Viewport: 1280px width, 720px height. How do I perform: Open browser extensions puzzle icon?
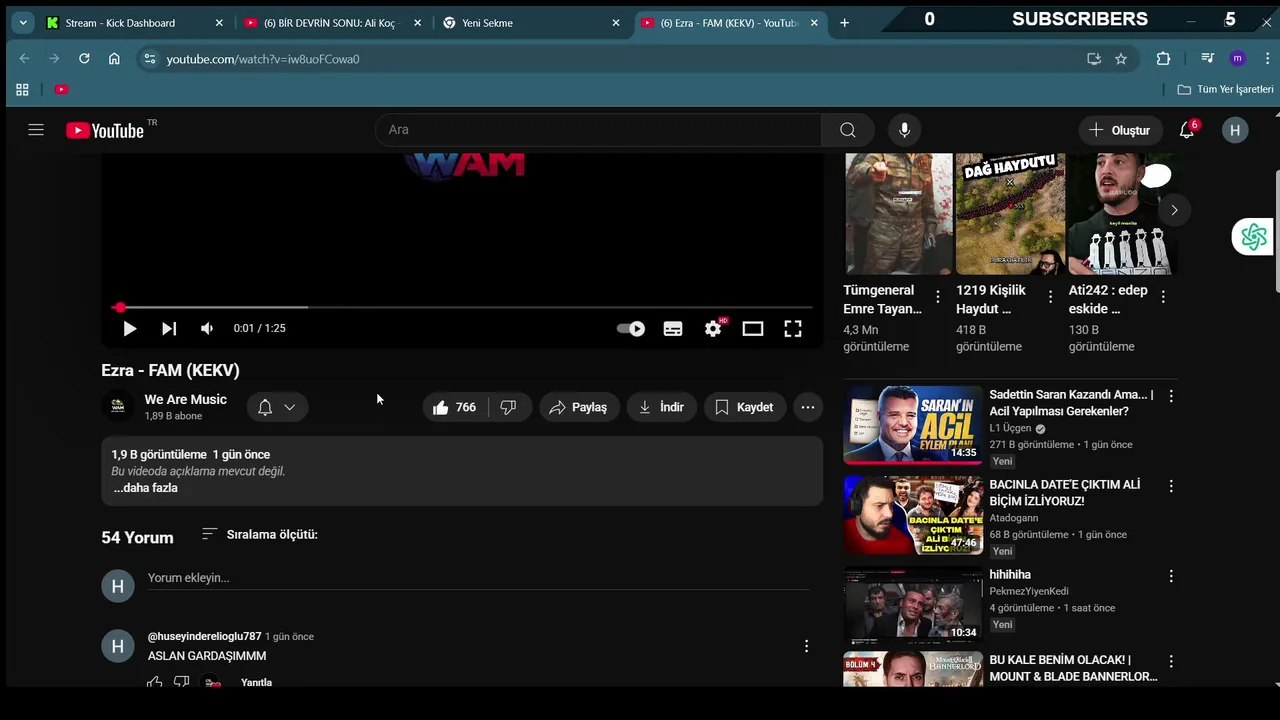(1163, 59)
